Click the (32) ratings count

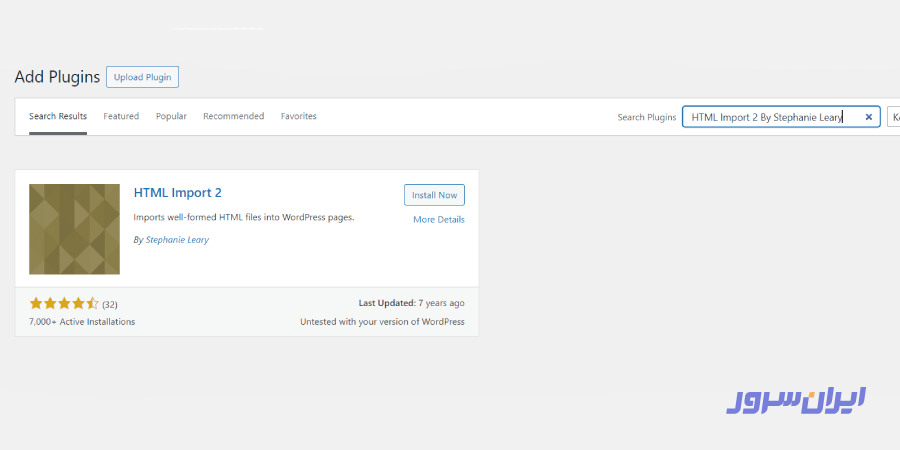click(110, 304)
